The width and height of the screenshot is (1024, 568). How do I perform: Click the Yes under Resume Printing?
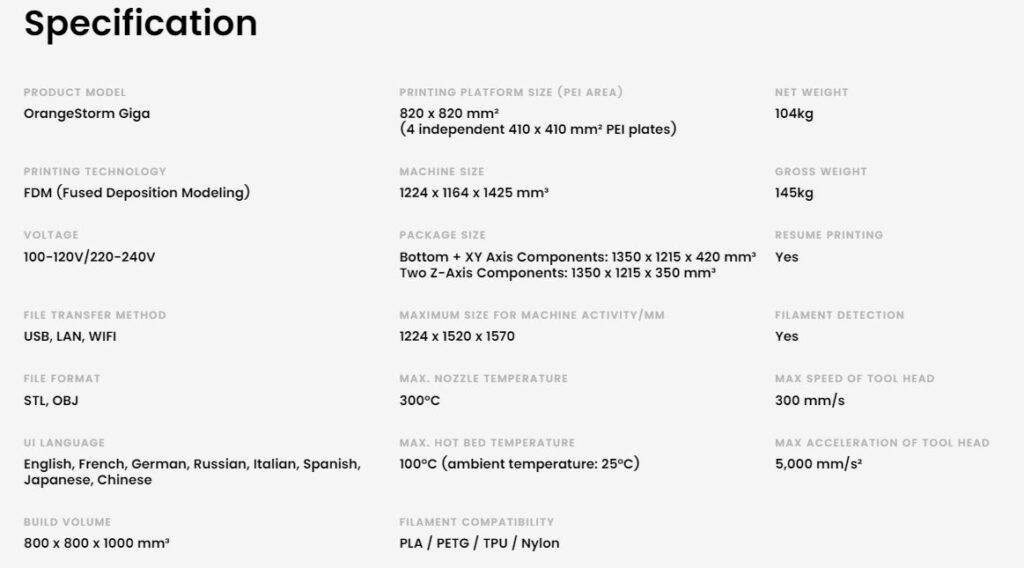[x=786, y=257]
